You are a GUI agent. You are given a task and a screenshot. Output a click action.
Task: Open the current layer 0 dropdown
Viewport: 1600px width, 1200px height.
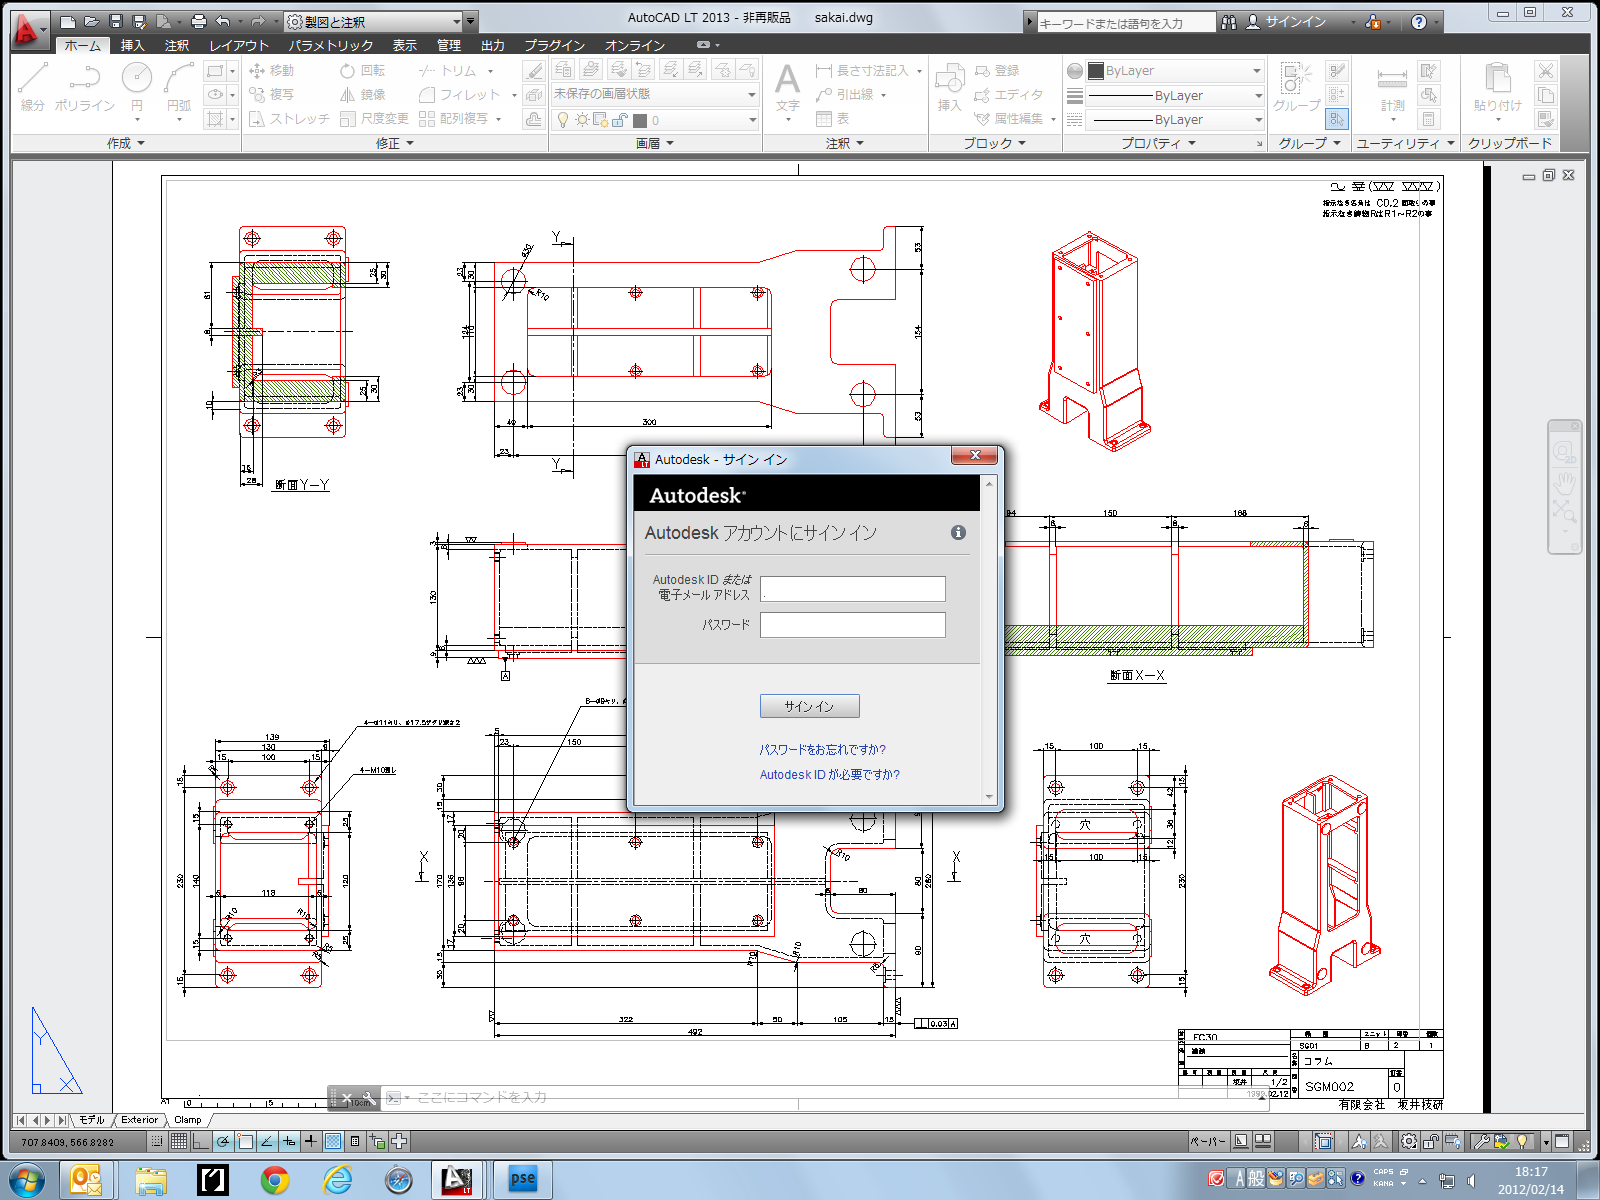[655, 120]
